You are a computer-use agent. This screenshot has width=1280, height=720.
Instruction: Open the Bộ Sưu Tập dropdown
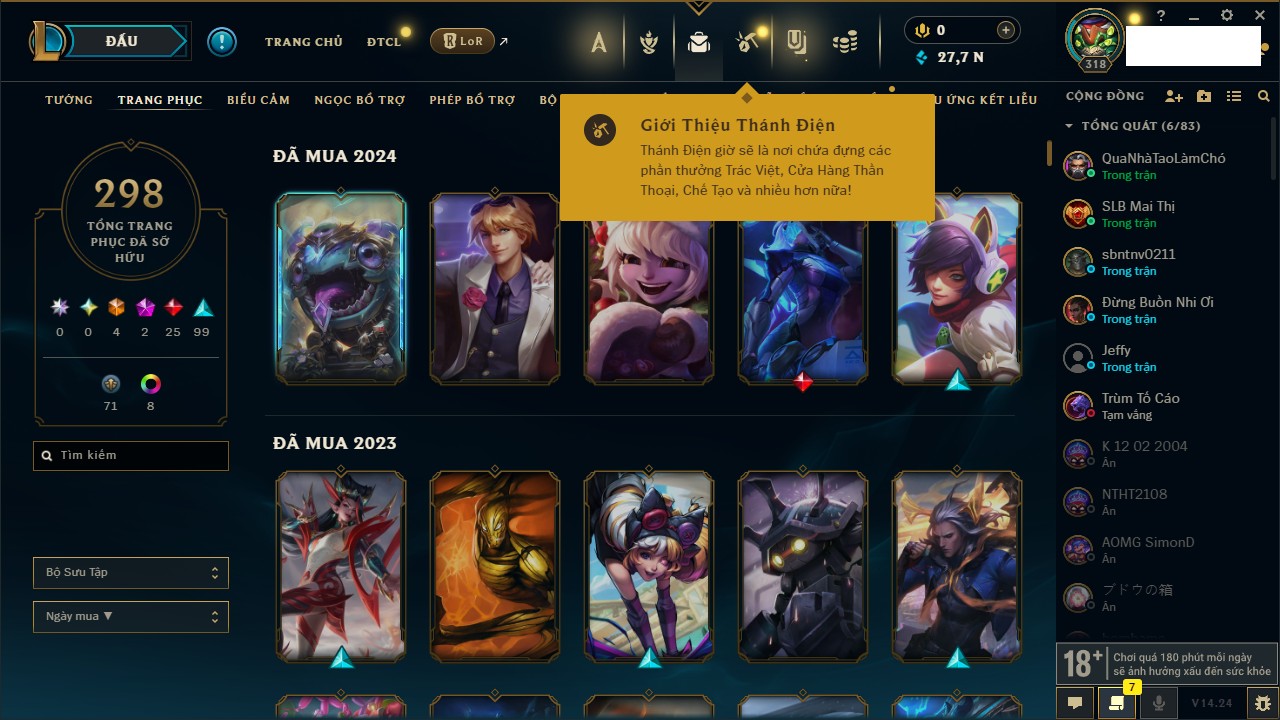coord(131,573)
